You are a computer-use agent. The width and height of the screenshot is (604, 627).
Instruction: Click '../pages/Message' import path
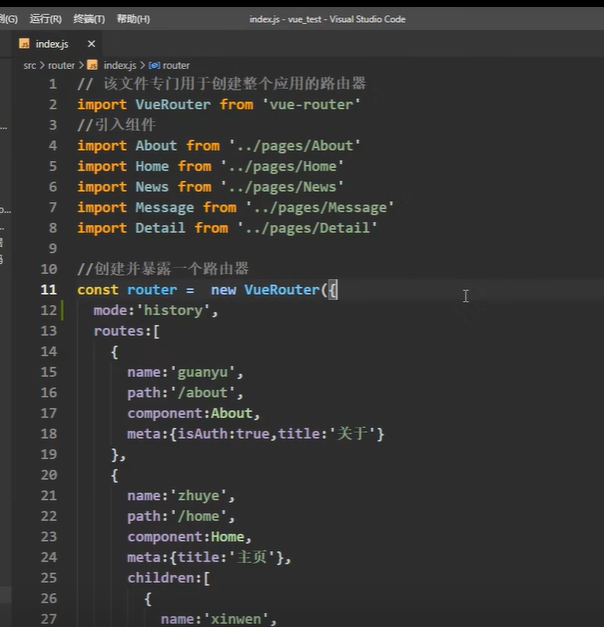tap(320, 208)
